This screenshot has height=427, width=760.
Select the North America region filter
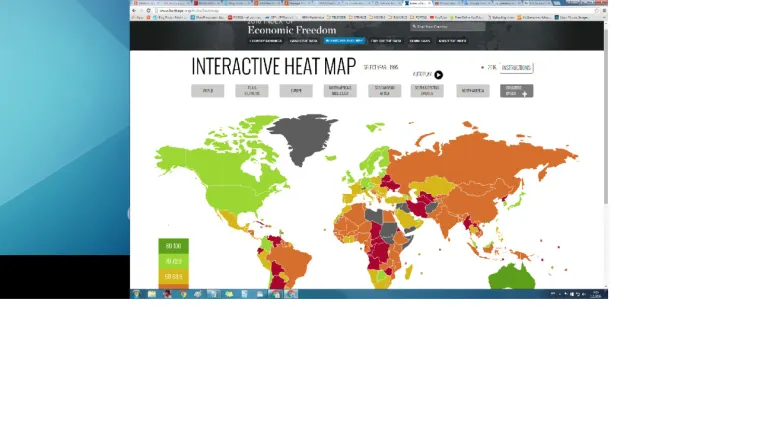click(472, 91)
